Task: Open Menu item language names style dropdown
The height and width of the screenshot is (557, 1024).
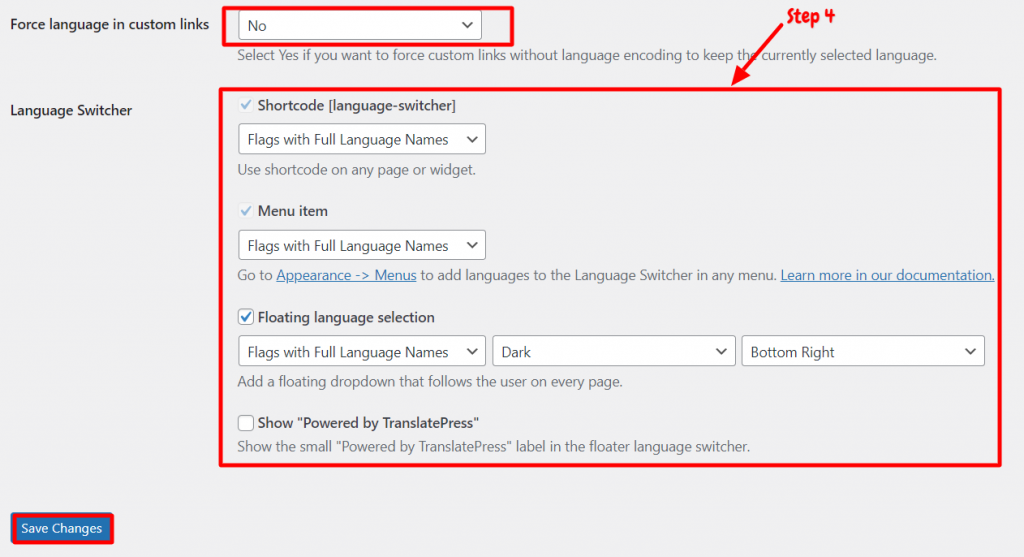Action: coord(362,246)
